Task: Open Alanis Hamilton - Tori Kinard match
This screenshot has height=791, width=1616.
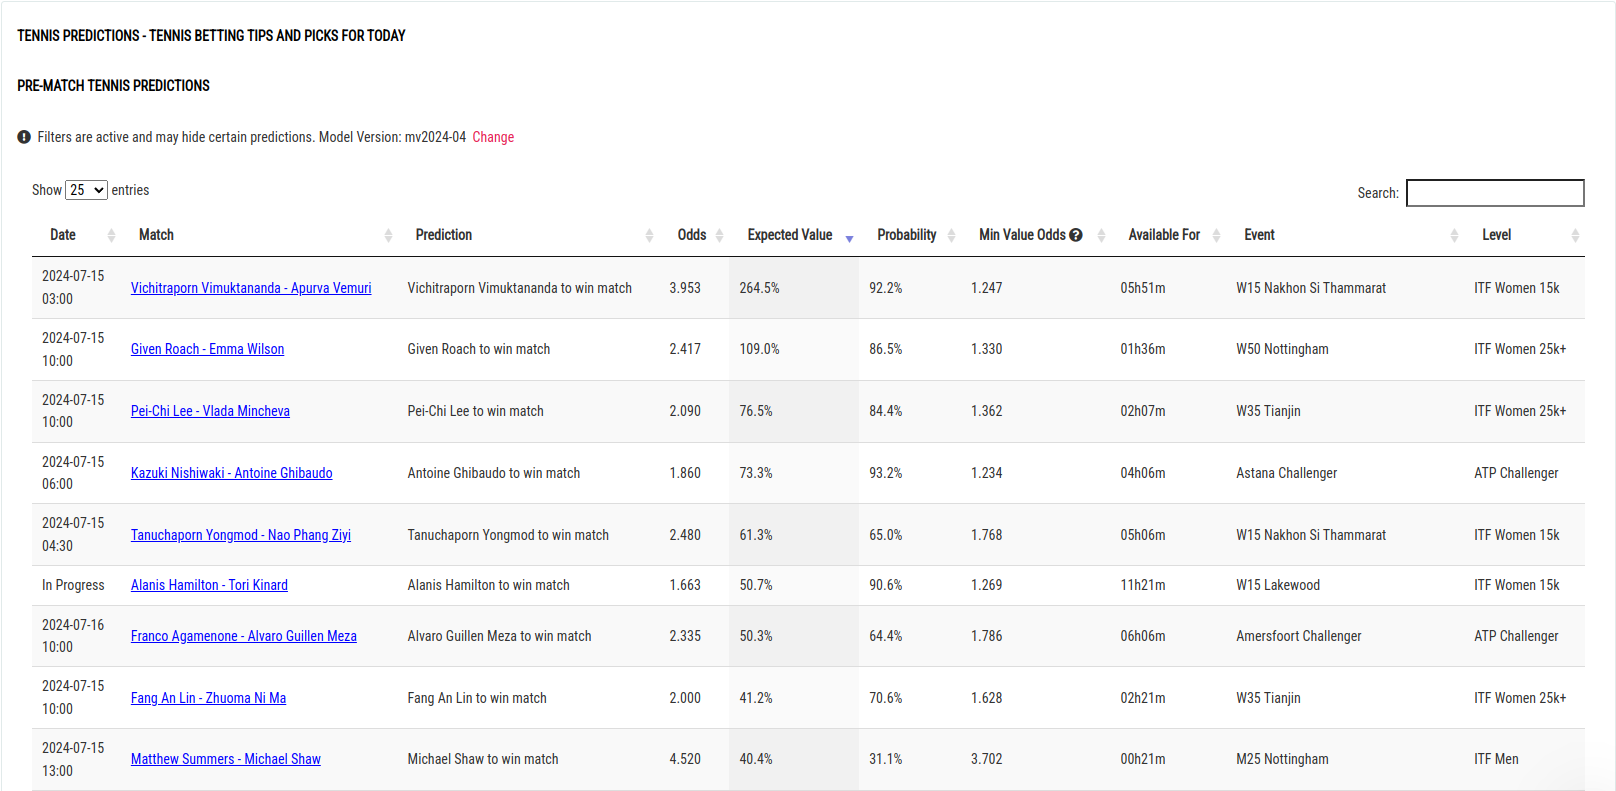Action: 209,585
